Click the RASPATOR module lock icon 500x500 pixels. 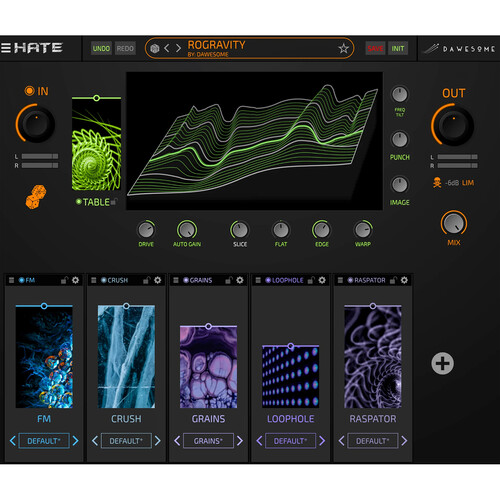393,280
